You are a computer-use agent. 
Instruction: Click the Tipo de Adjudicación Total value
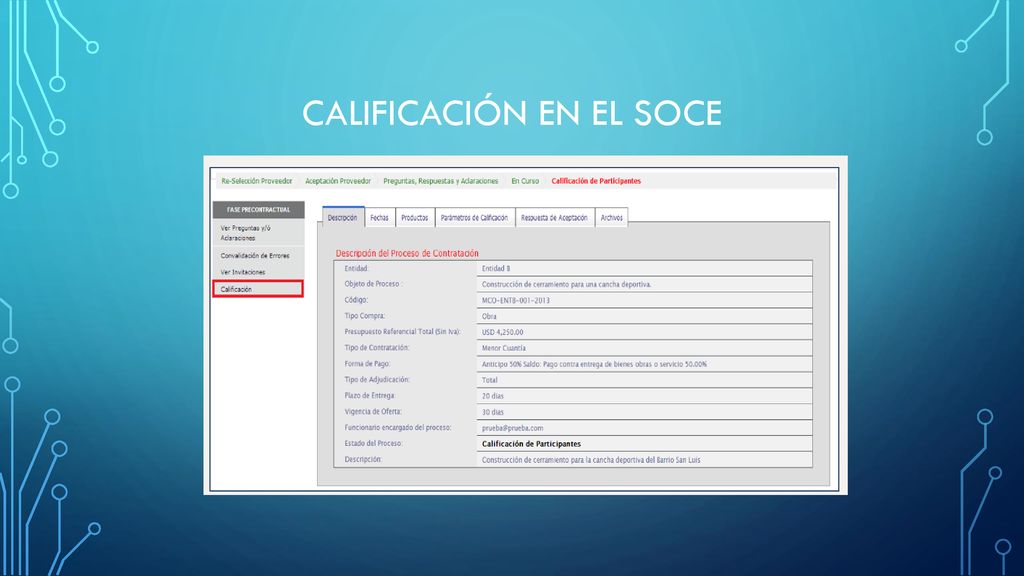489,380
